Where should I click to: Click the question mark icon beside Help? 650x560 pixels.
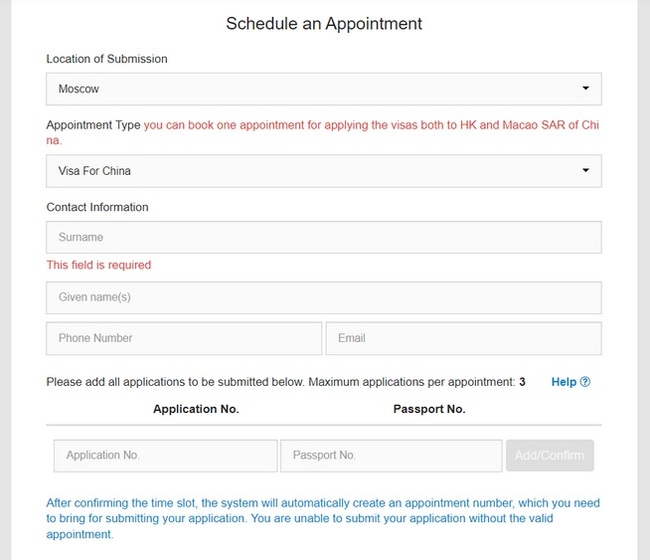pyautogui.click(x=585, y=382)
